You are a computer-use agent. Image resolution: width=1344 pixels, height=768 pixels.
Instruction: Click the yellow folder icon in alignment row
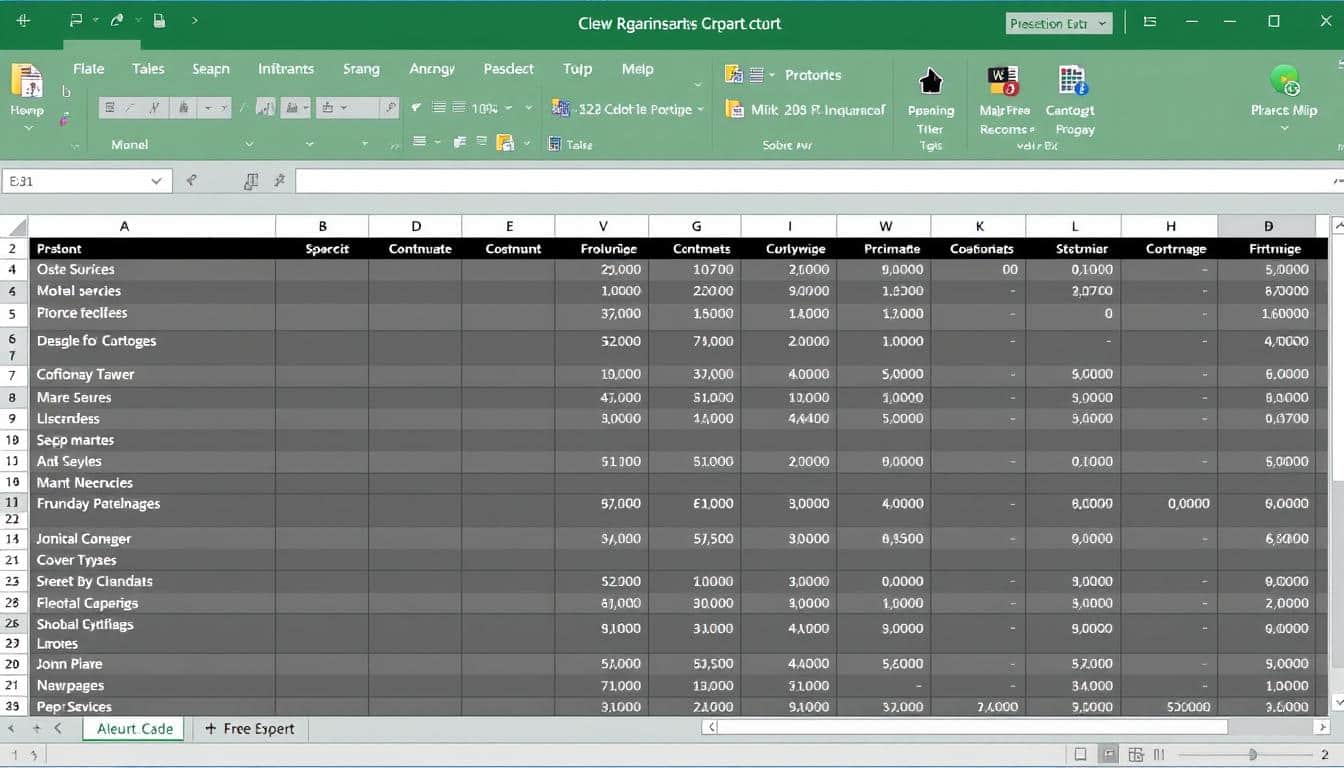(x=505, y=143)
